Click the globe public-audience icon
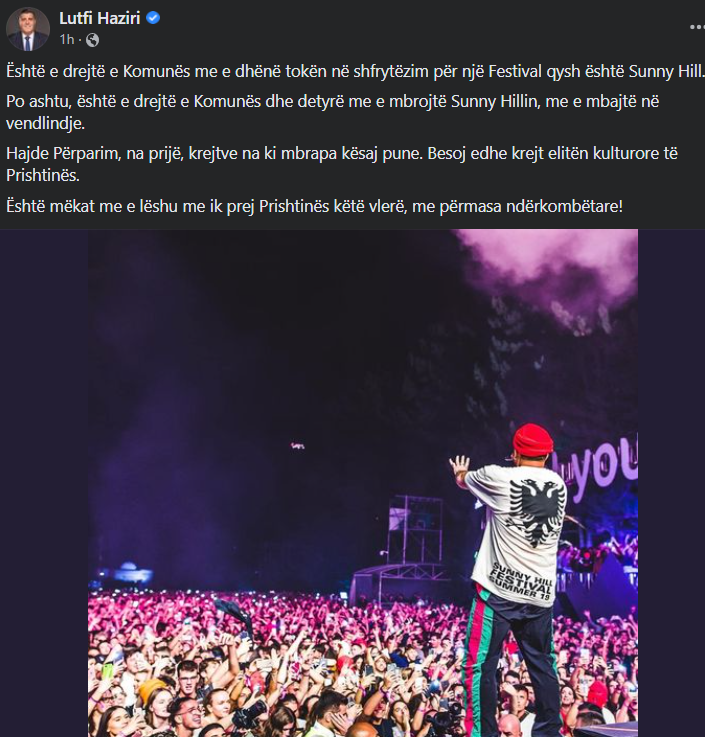 [x=93, y=40]
